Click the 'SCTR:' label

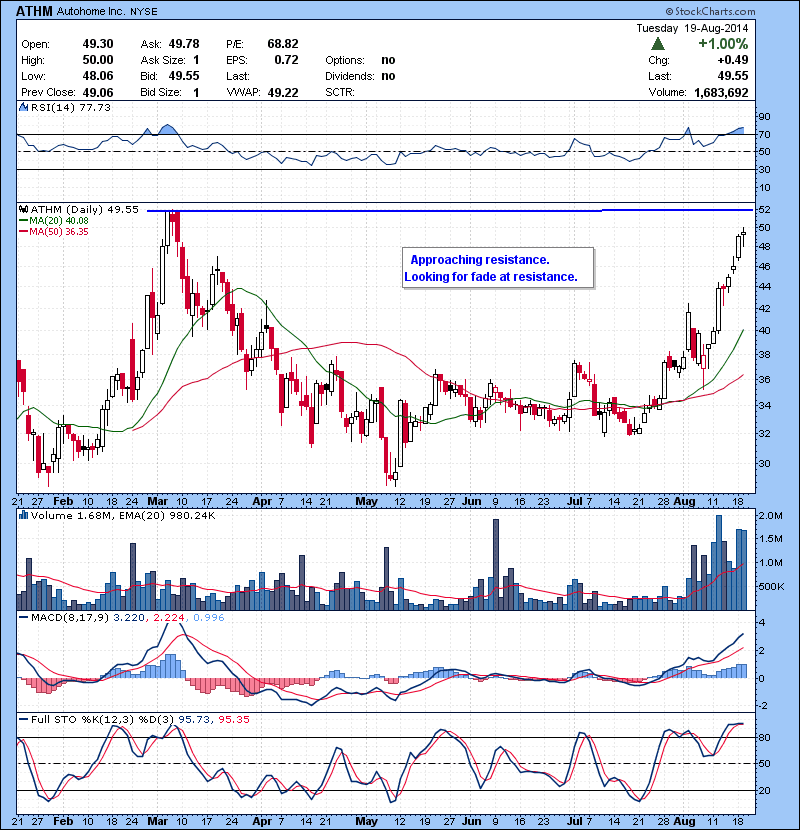[340, 93]
